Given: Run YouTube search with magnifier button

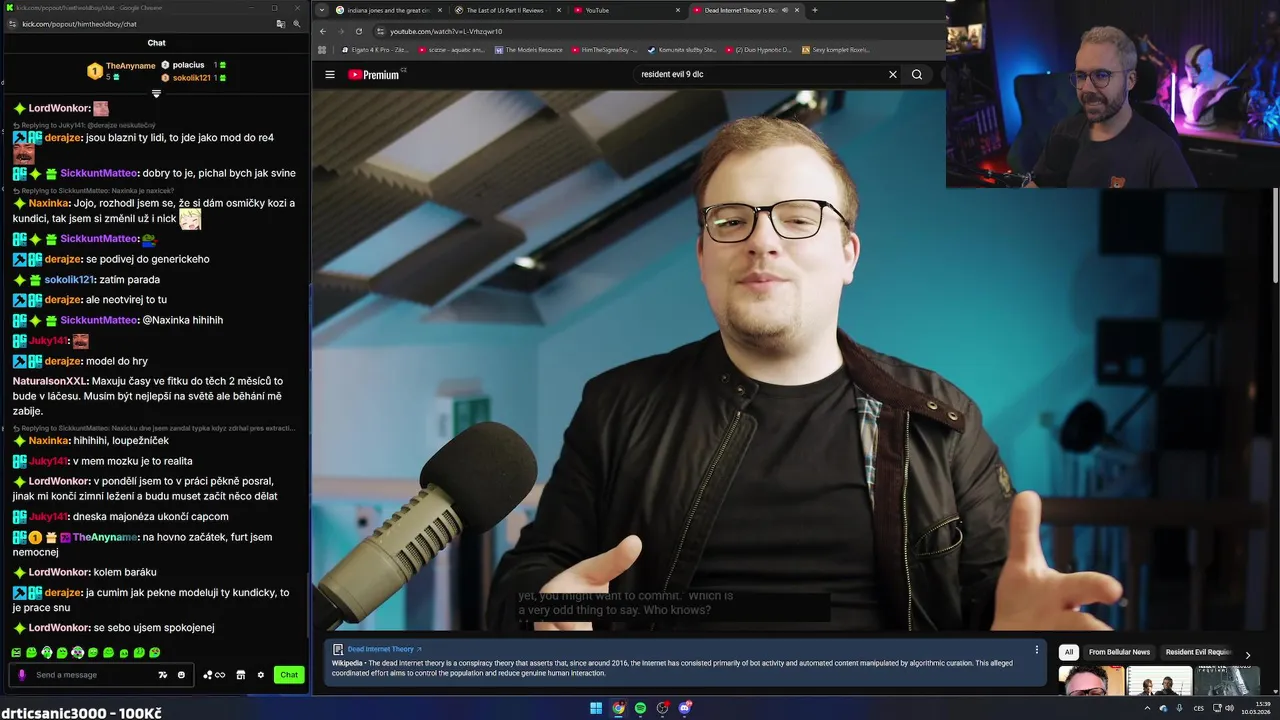Looking at the screenshot, I should point(917,74).
